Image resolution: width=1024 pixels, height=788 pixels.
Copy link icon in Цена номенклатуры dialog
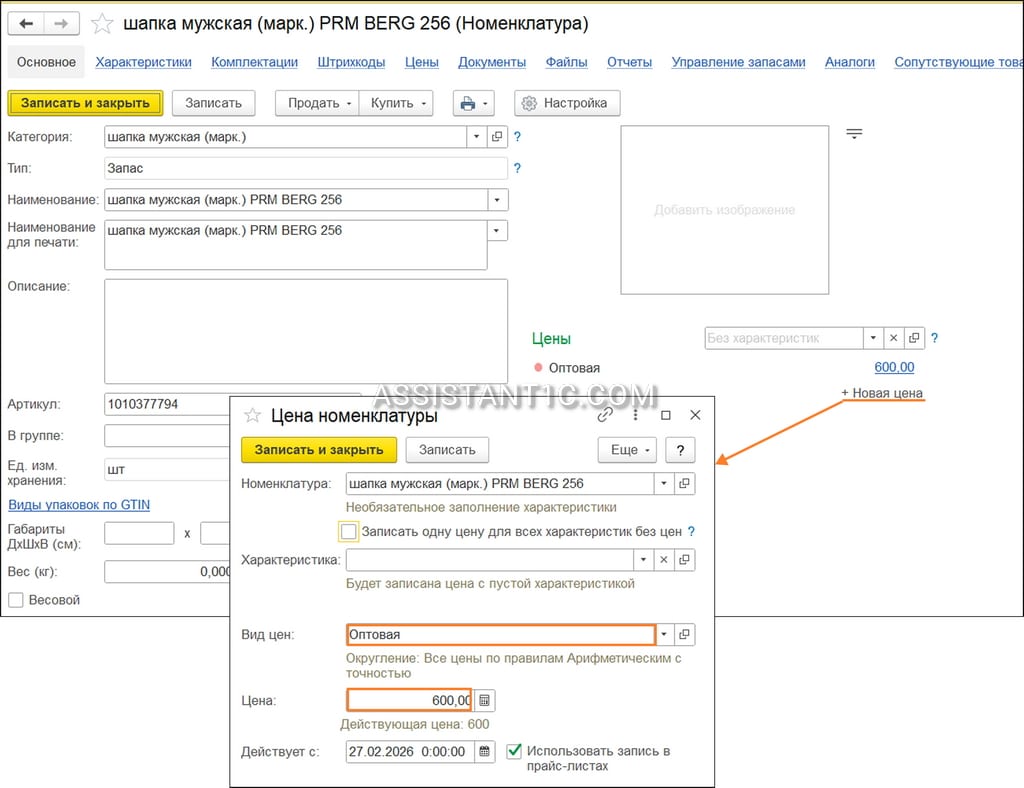[x=605, y=415]
